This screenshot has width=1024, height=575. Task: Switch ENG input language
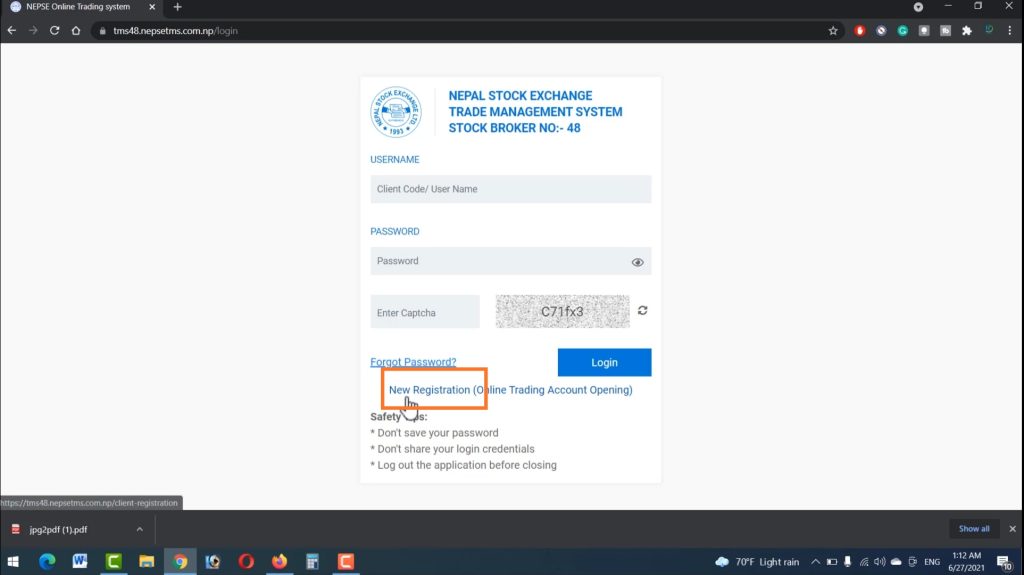point(932,562)
